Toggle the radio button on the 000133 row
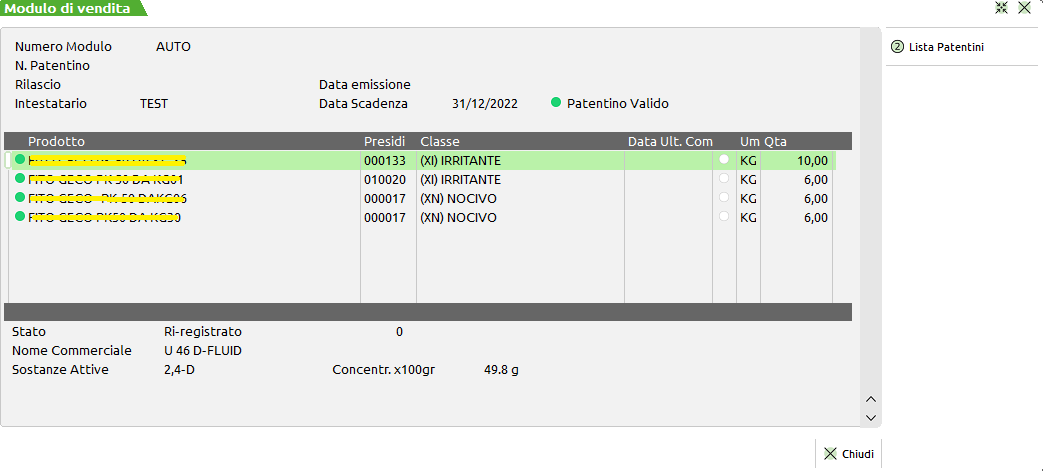This screenshot has height=471, width=1043. tap(724, 160)
